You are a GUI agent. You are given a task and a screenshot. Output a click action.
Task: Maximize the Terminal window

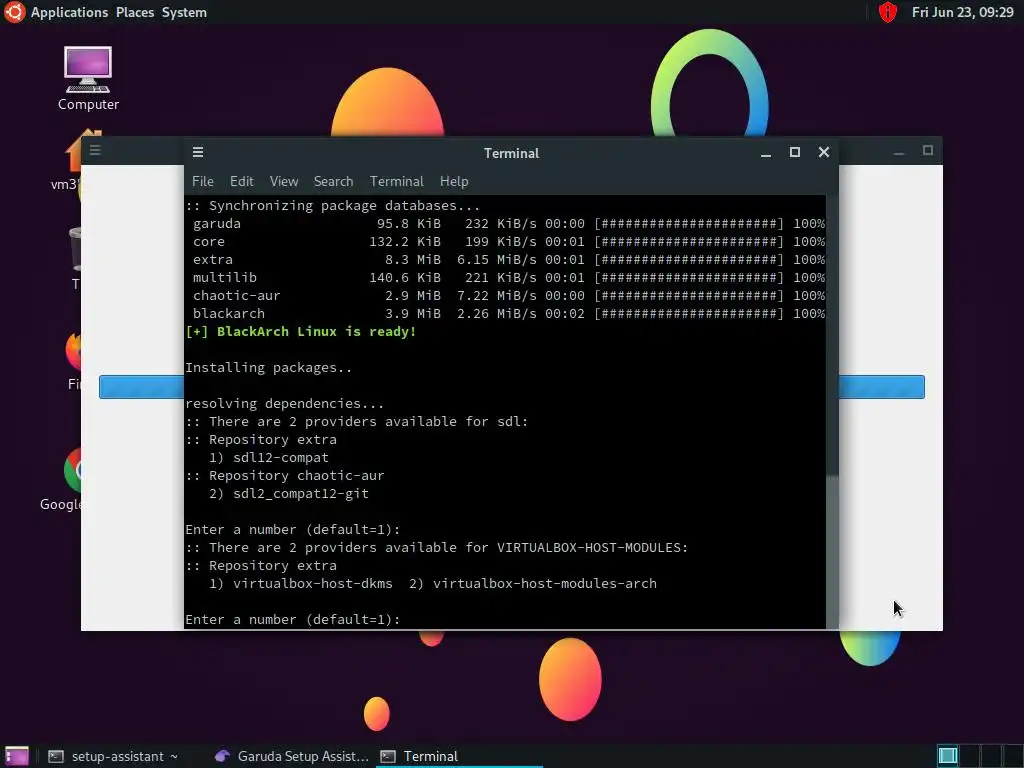coord(795,152)
